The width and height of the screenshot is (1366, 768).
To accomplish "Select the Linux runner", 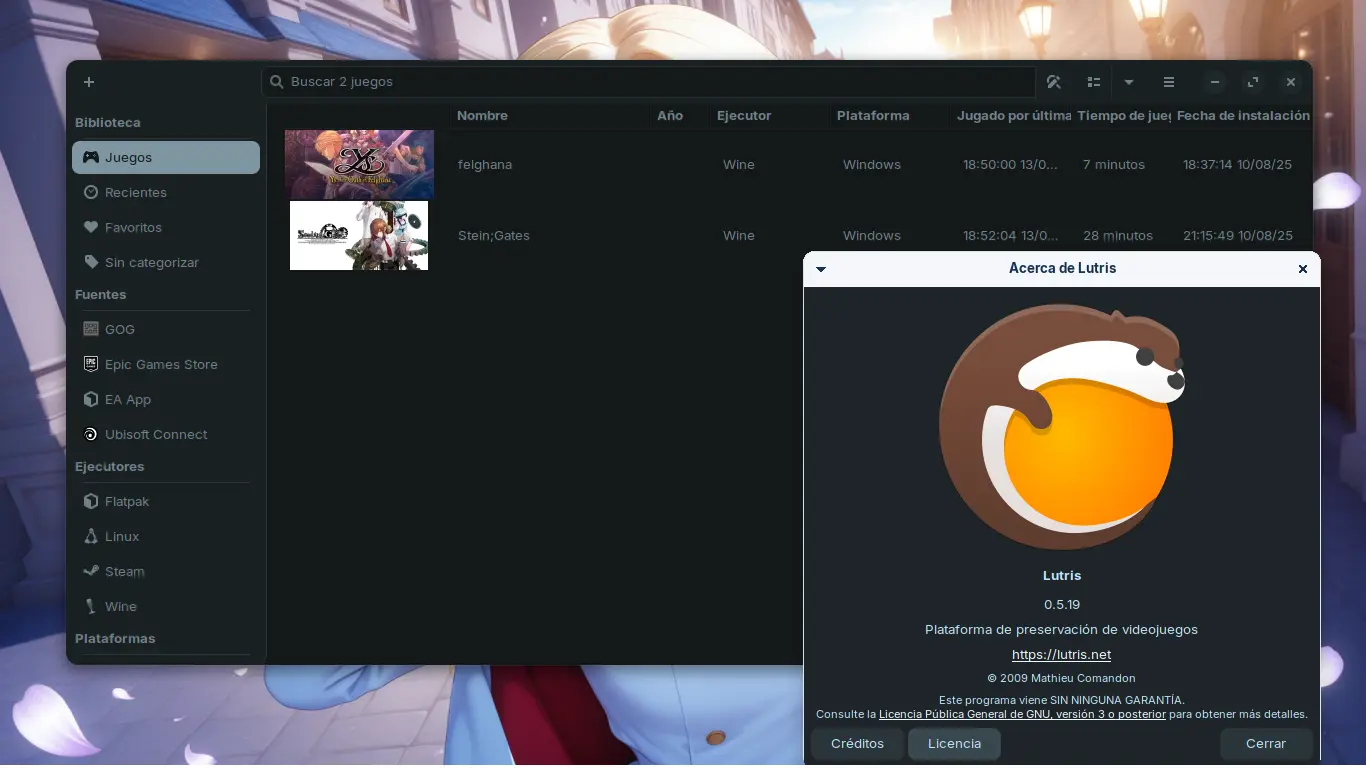I will click(x=121, y=536).
